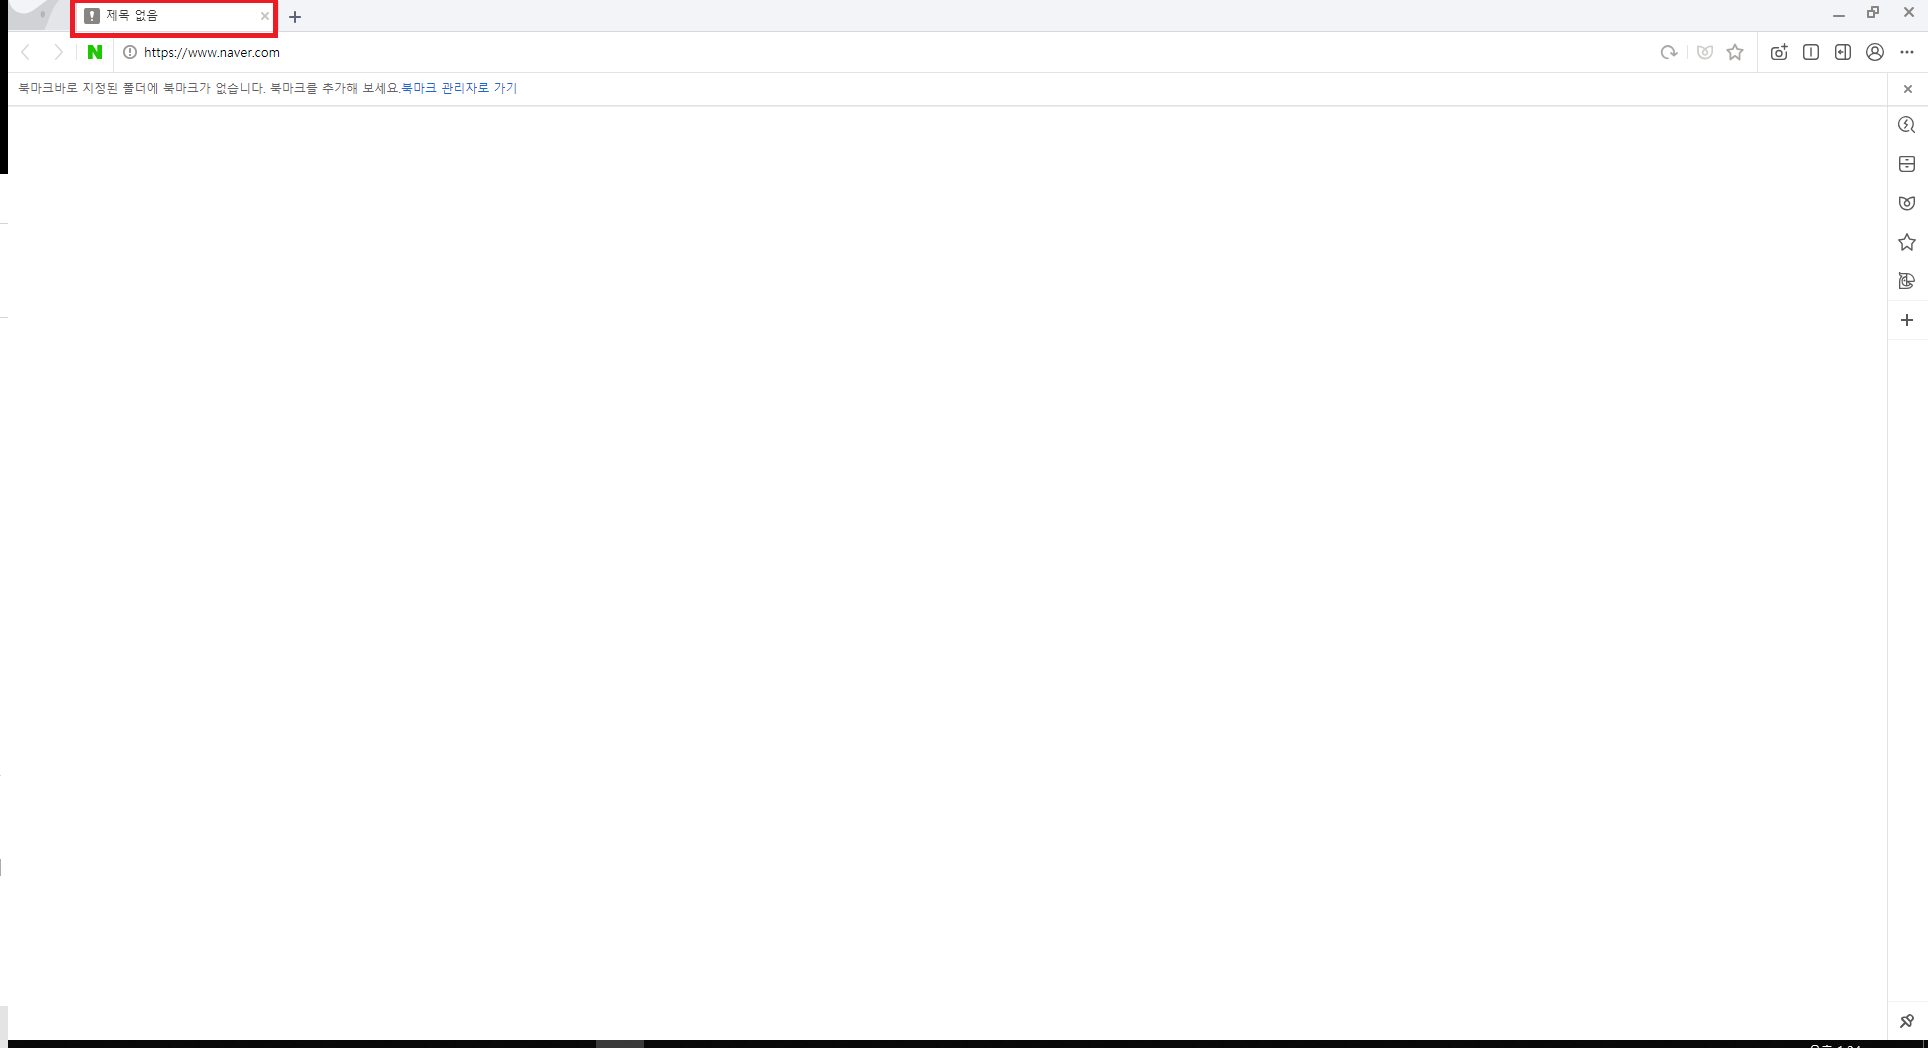Open a new tab with plus button

(x=295, y=17)
